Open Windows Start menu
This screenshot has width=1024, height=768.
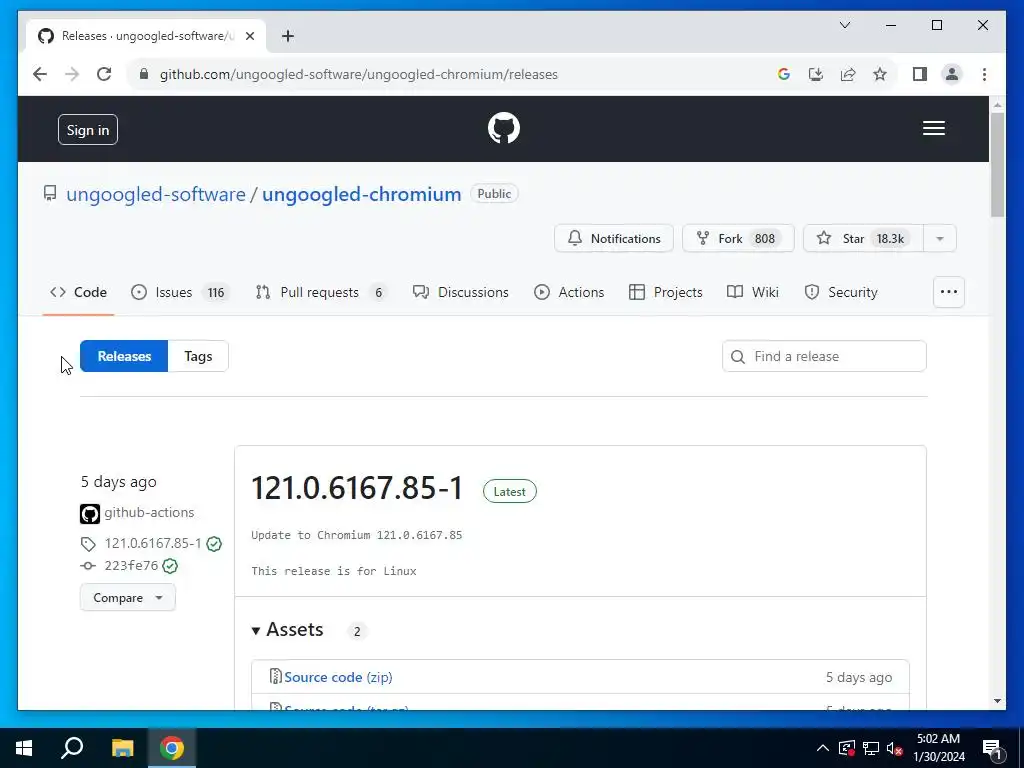click(24, 748)
